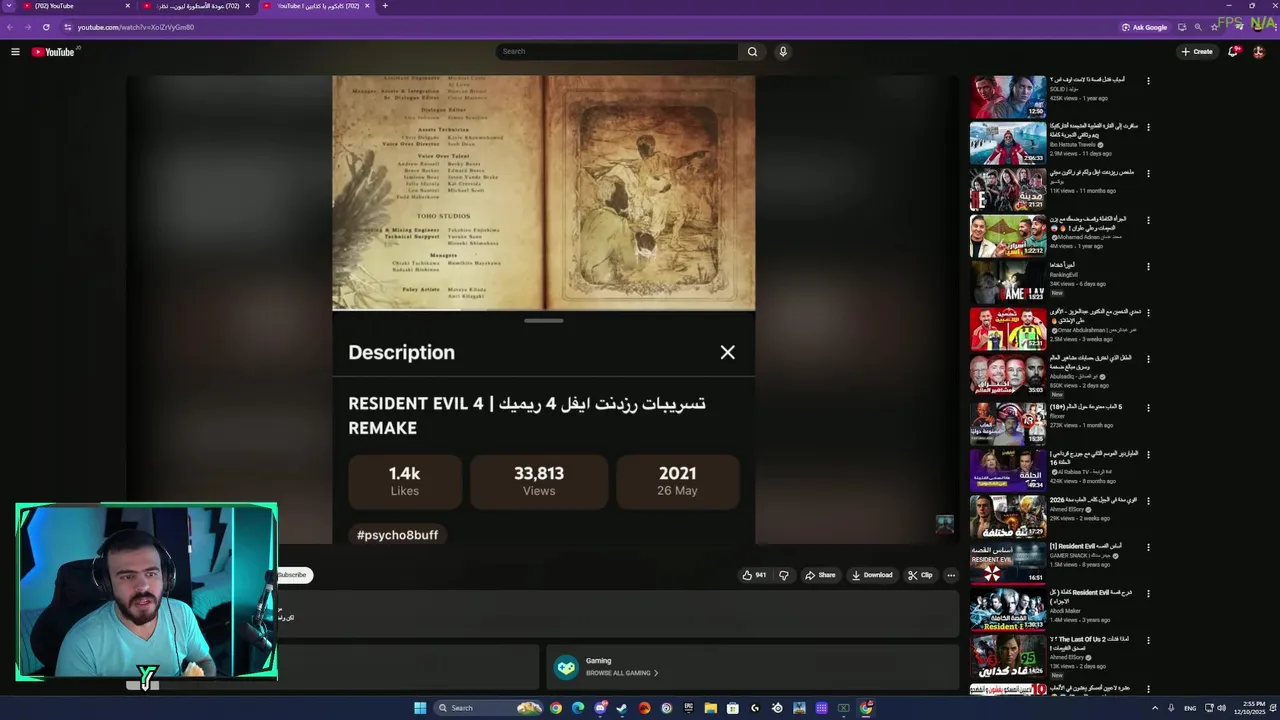Open YouTube notifications bell
This screenshot has height=720, width=1280.
1233,52
